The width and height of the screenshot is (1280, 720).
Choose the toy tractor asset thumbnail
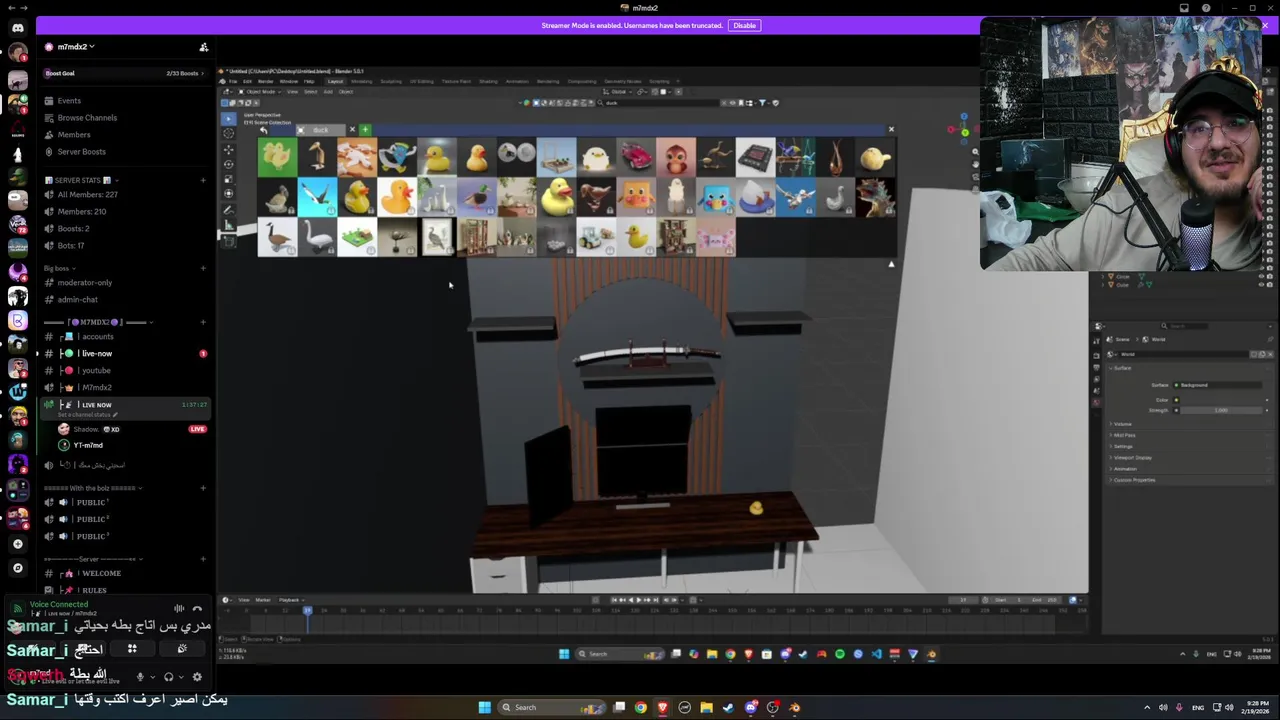click(x=596, y=238)
